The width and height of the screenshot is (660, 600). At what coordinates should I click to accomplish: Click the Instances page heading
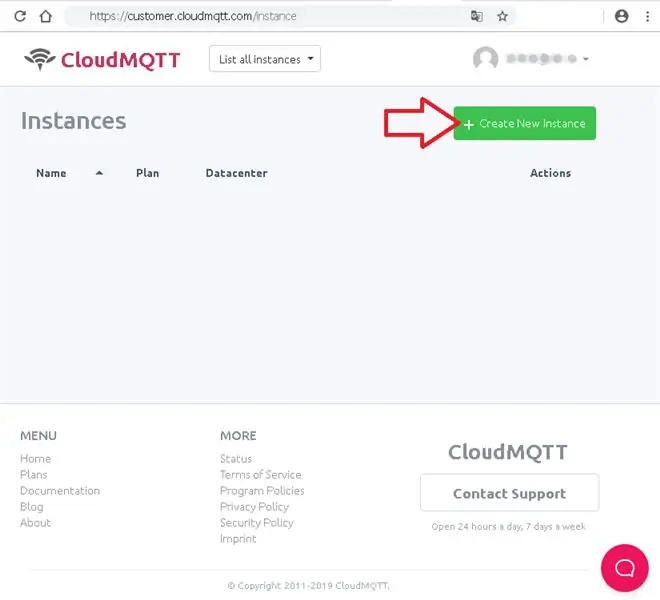click(x=73, y=120)
